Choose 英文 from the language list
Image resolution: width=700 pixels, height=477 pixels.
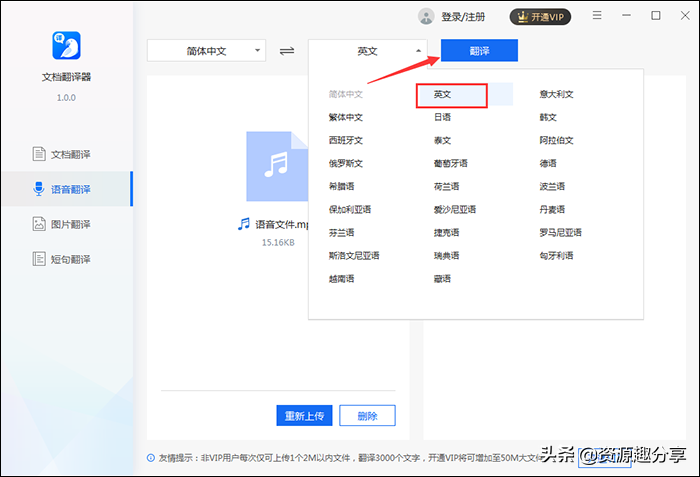(442, 94)
